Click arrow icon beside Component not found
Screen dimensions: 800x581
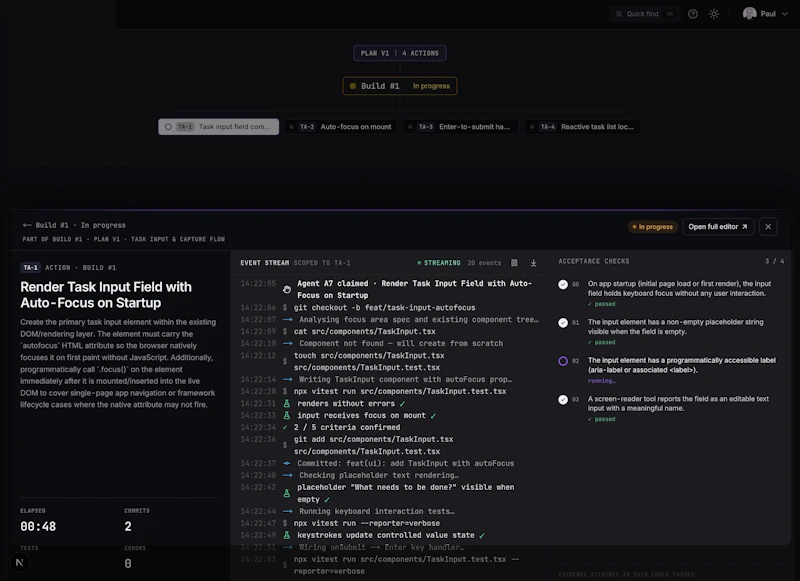(288, 343)
